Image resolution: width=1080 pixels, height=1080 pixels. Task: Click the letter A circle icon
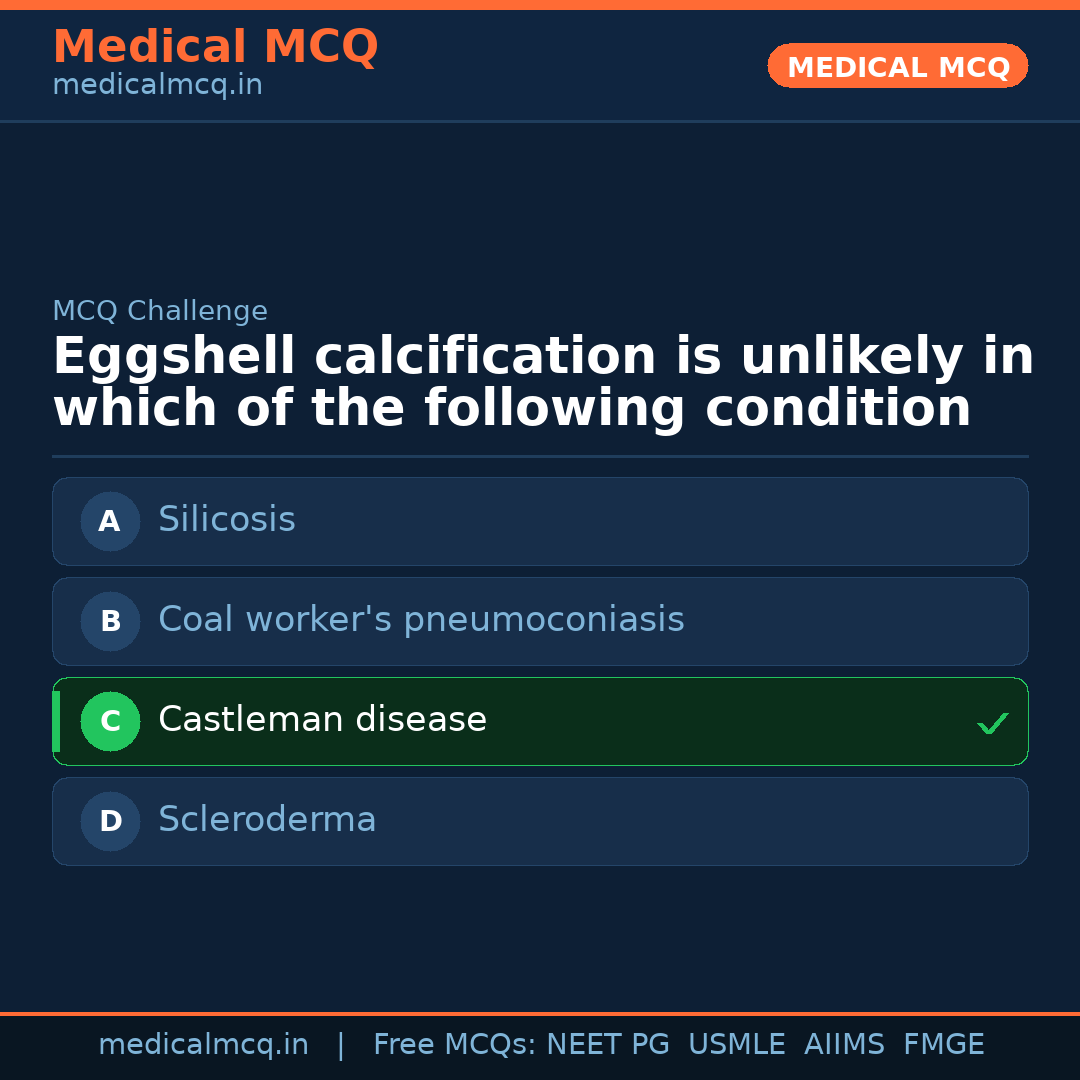click(110, 521)
